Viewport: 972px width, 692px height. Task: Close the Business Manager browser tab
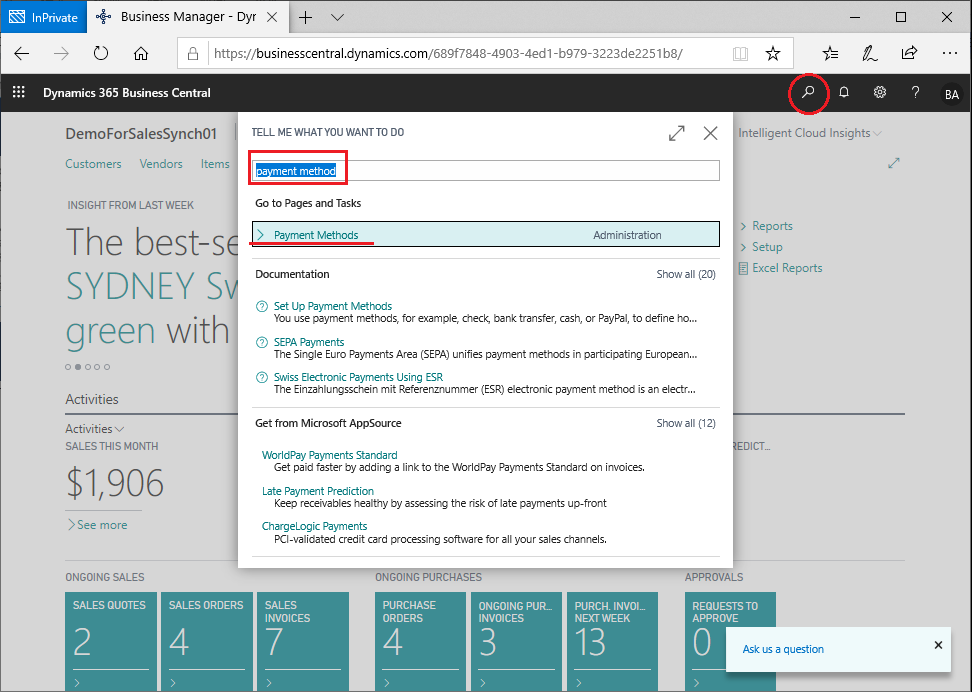[x=272, y=17]
